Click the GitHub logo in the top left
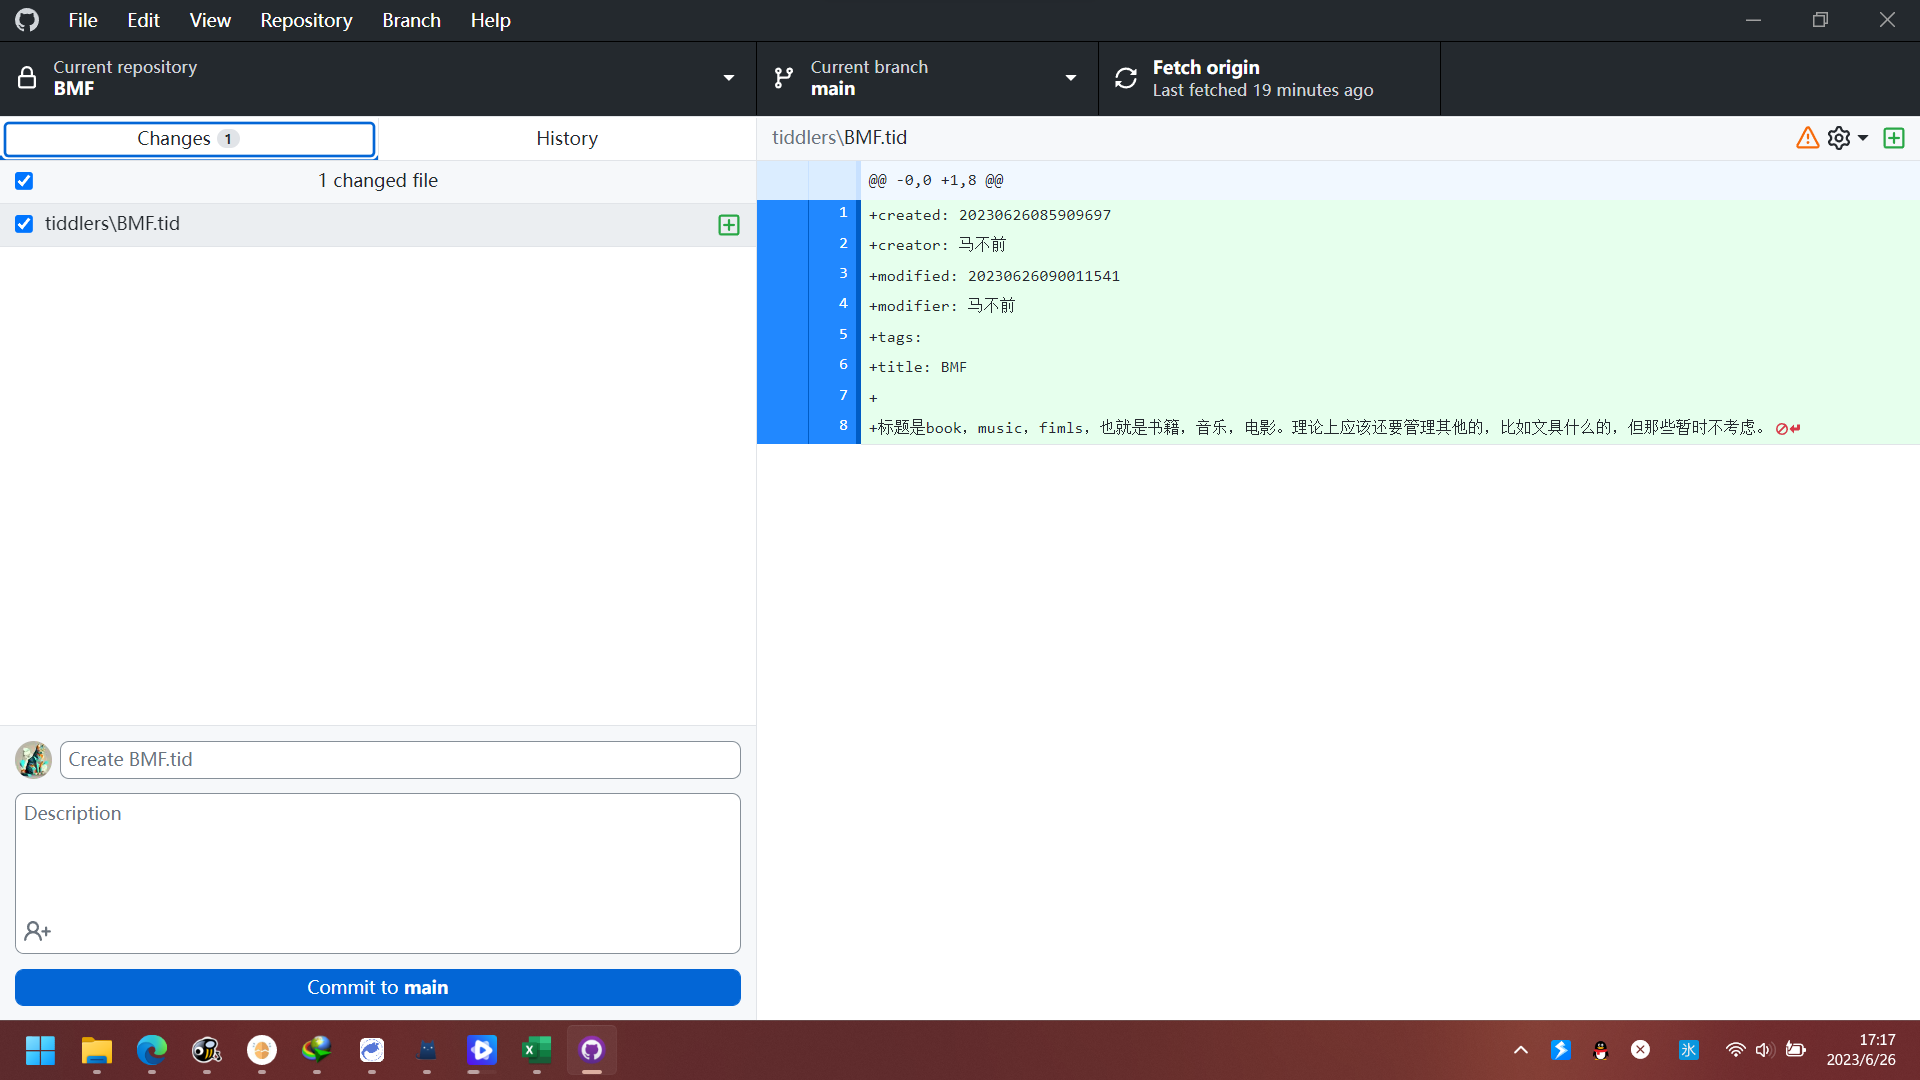The image size is (1920, 1080). pyautogui.click(x=26, y=19)
